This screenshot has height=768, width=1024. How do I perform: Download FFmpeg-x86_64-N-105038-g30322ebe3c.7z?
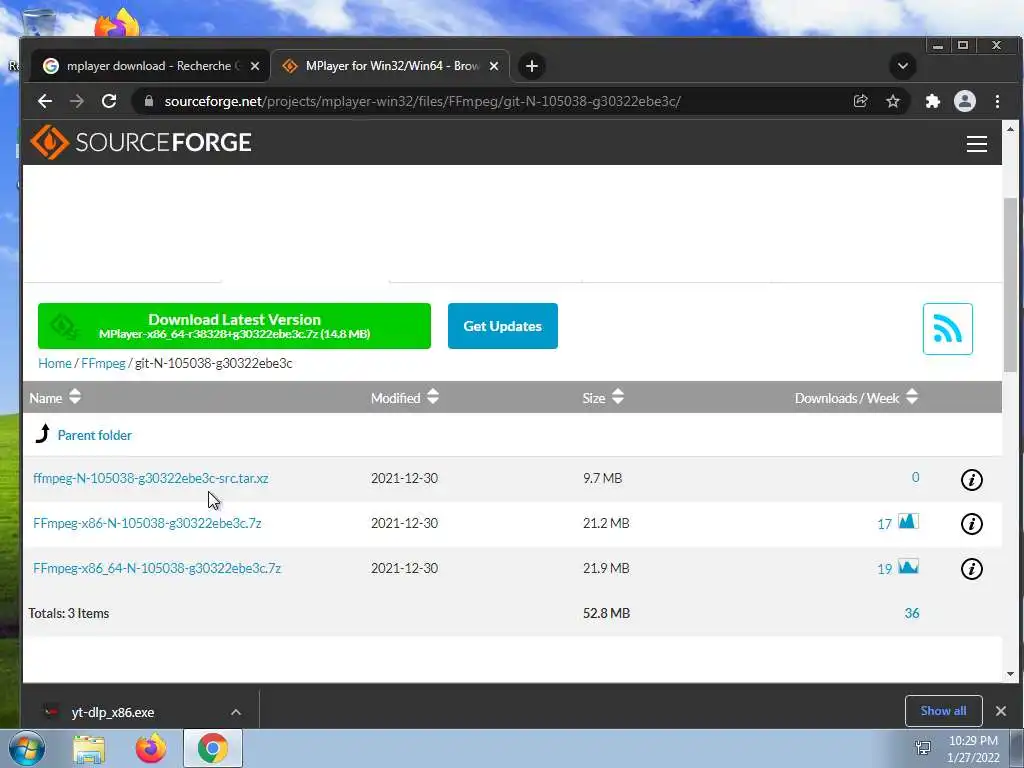pyautogui.click(x=157, y=568)
